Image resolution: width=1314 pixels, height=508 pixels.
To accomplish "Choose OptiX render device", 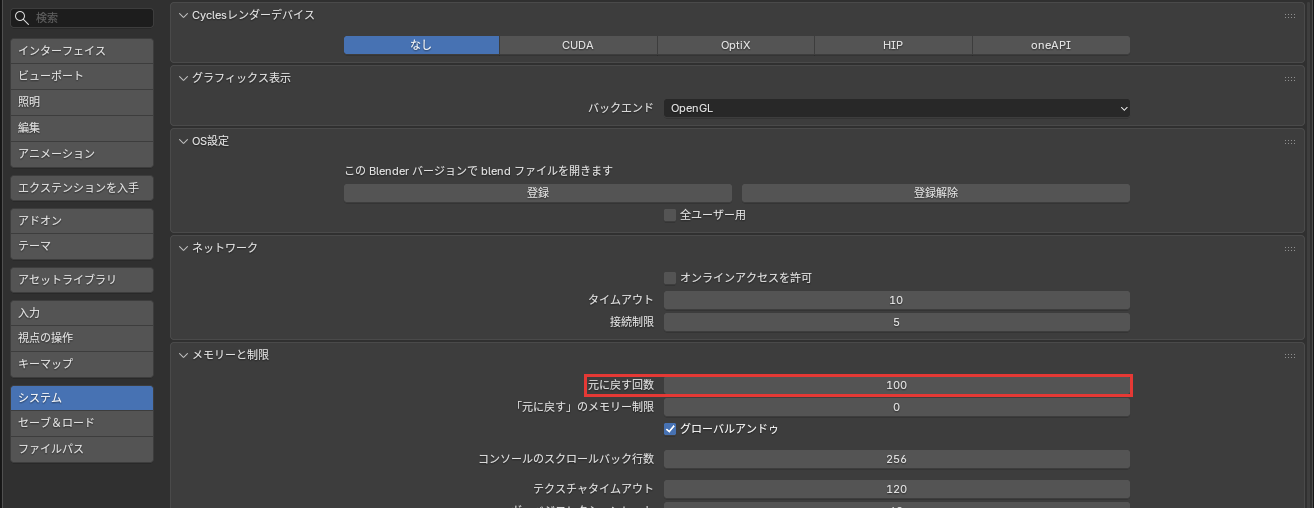I will click(x=736, y=45).
